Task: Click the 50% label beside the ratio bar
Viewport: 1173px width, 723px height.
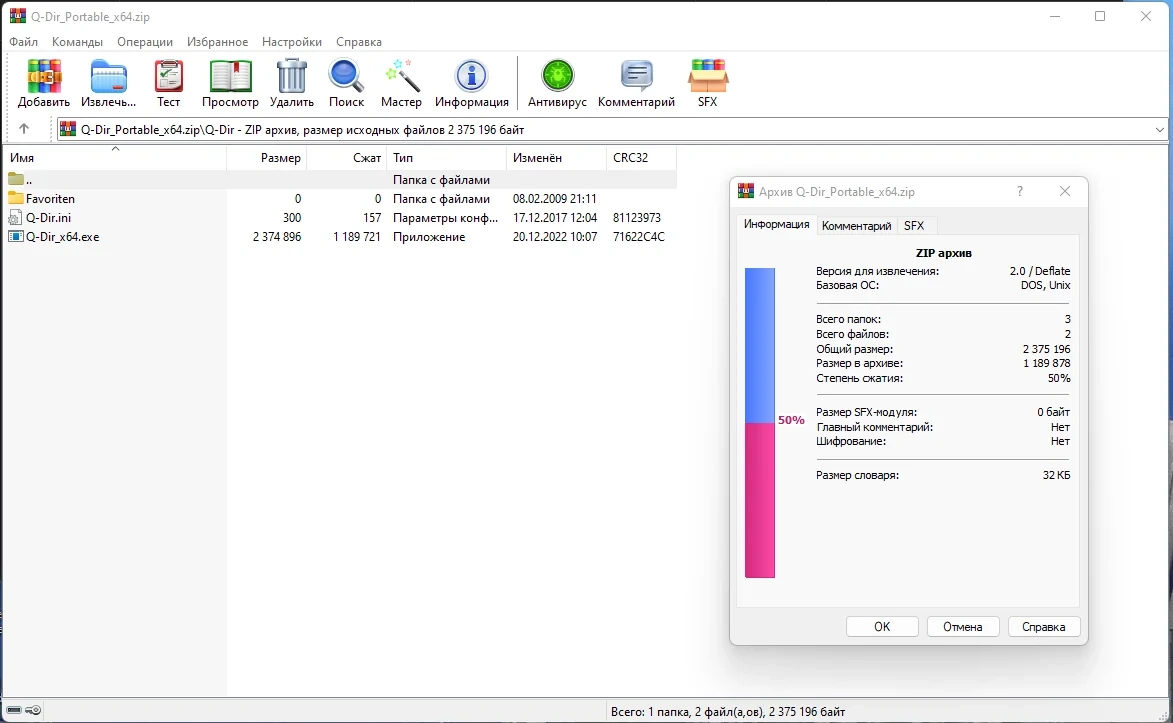Action: point(791,420)
